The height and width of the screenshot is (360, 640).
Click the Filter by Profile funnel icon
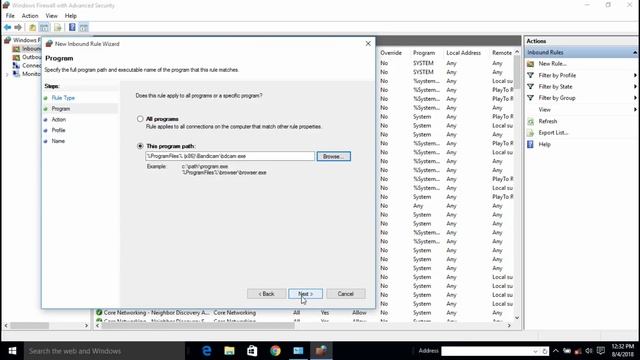point(530,75)
